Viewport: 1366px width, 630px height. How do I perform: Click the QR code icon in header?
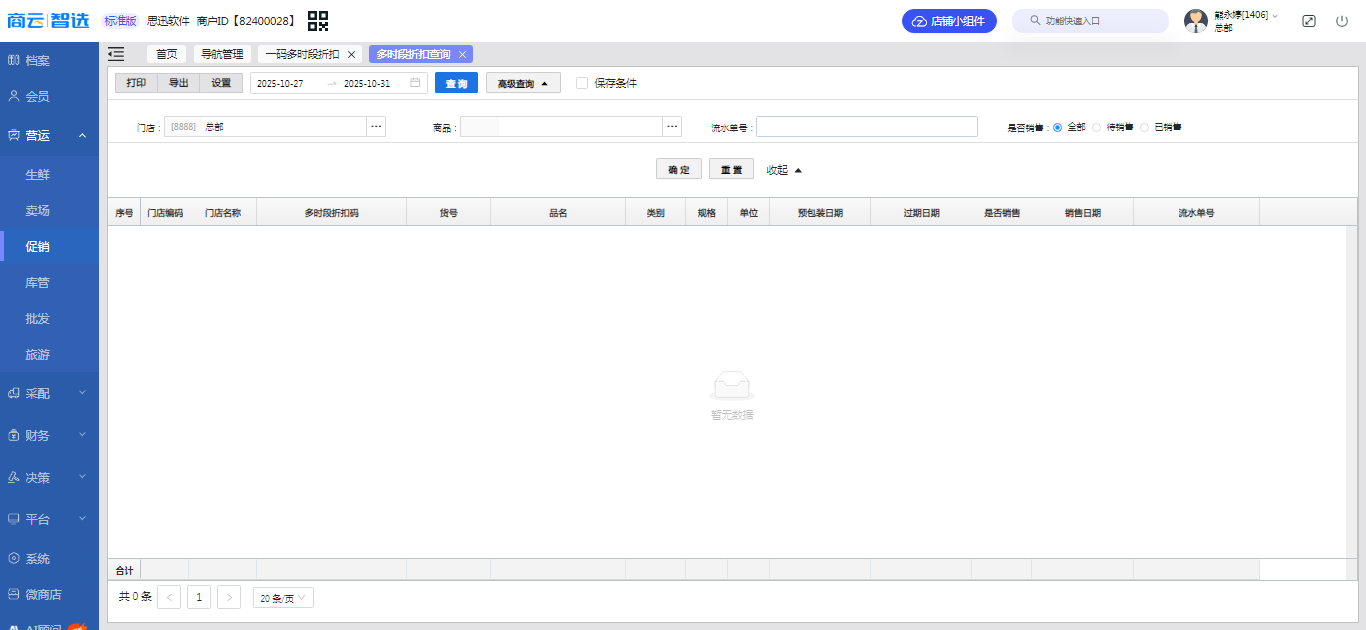(318, 21)
